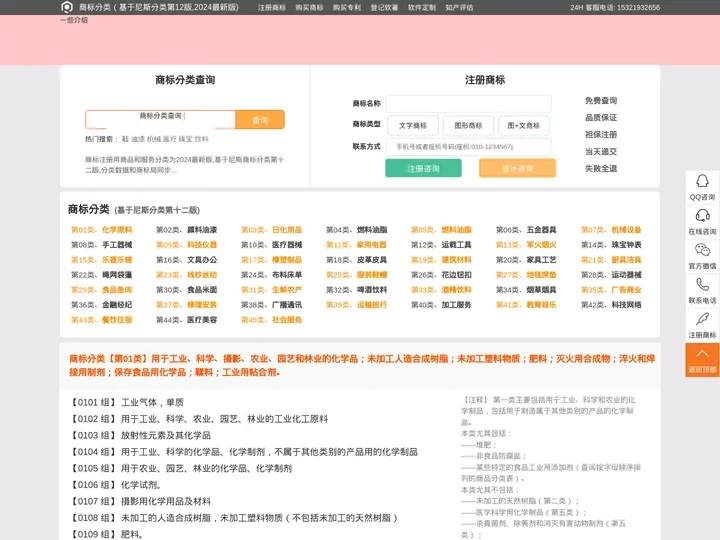Open 第12类 运输工具 category
Viewport: 720px width, 540px height.
coord(441,245)
